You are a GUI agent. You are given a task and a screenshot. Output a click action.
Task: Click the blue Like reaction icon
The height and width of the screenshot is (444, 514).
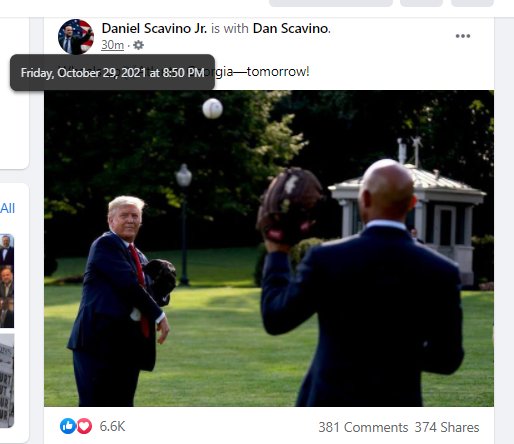68,426
